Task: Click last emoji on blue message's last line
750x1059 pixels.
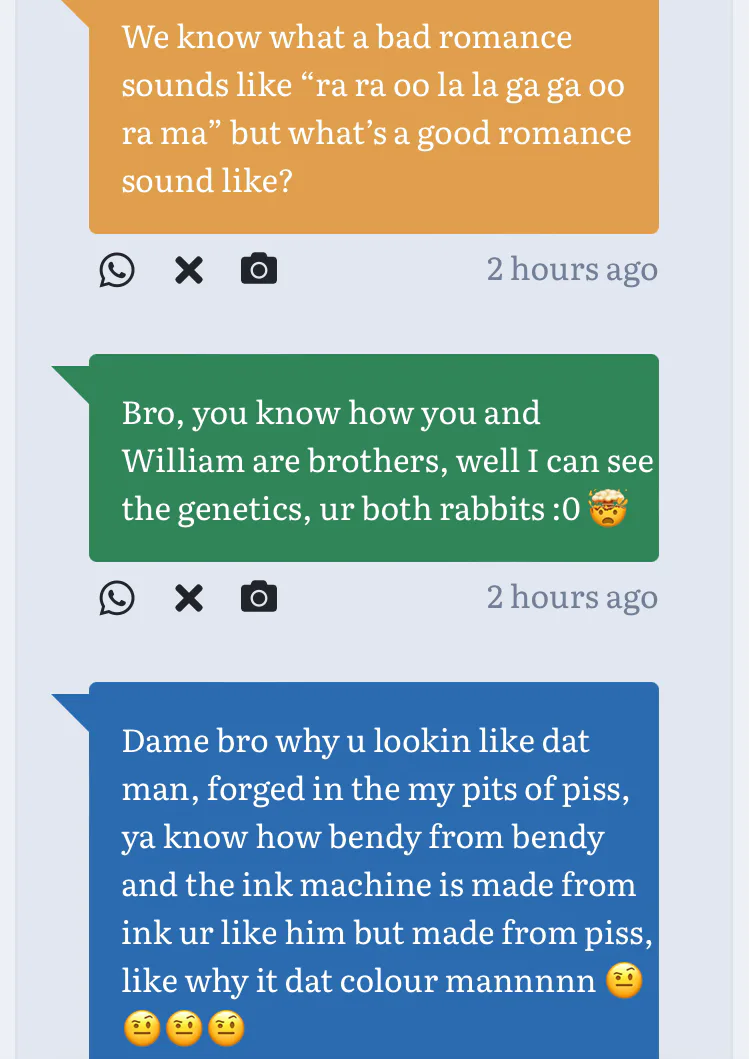Action: click(x=225, y=1029)
